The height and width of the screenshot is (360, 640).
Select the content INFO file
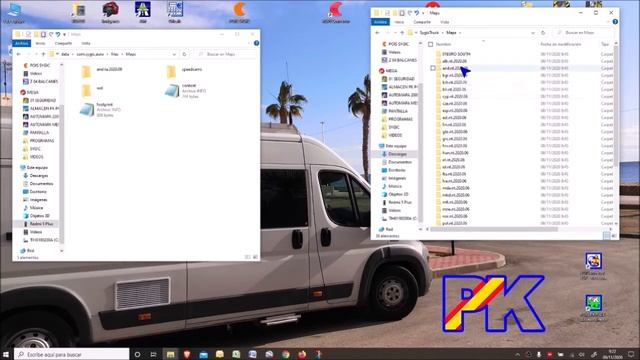click(x=184, y=91)
